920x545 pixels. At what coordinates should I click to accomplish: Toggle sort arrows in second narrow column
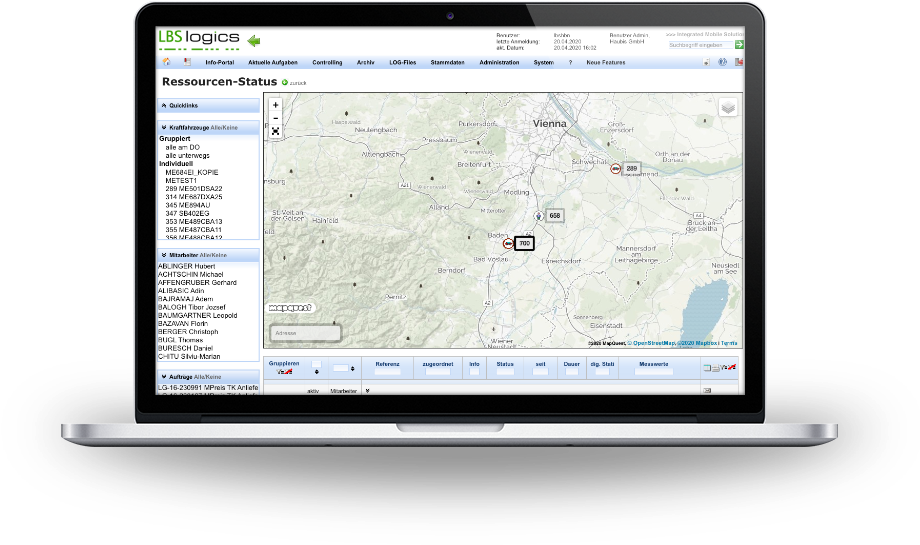[353, 368]
